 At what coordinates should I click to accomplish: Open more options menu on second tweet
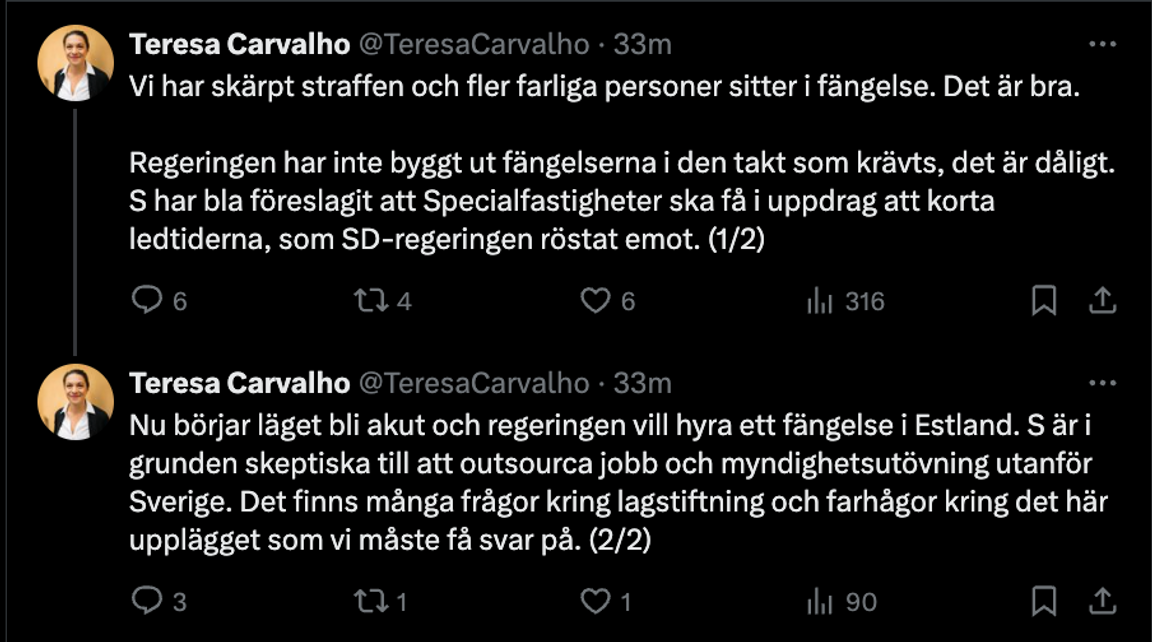pyautogui.click(x=1101, y=383)
